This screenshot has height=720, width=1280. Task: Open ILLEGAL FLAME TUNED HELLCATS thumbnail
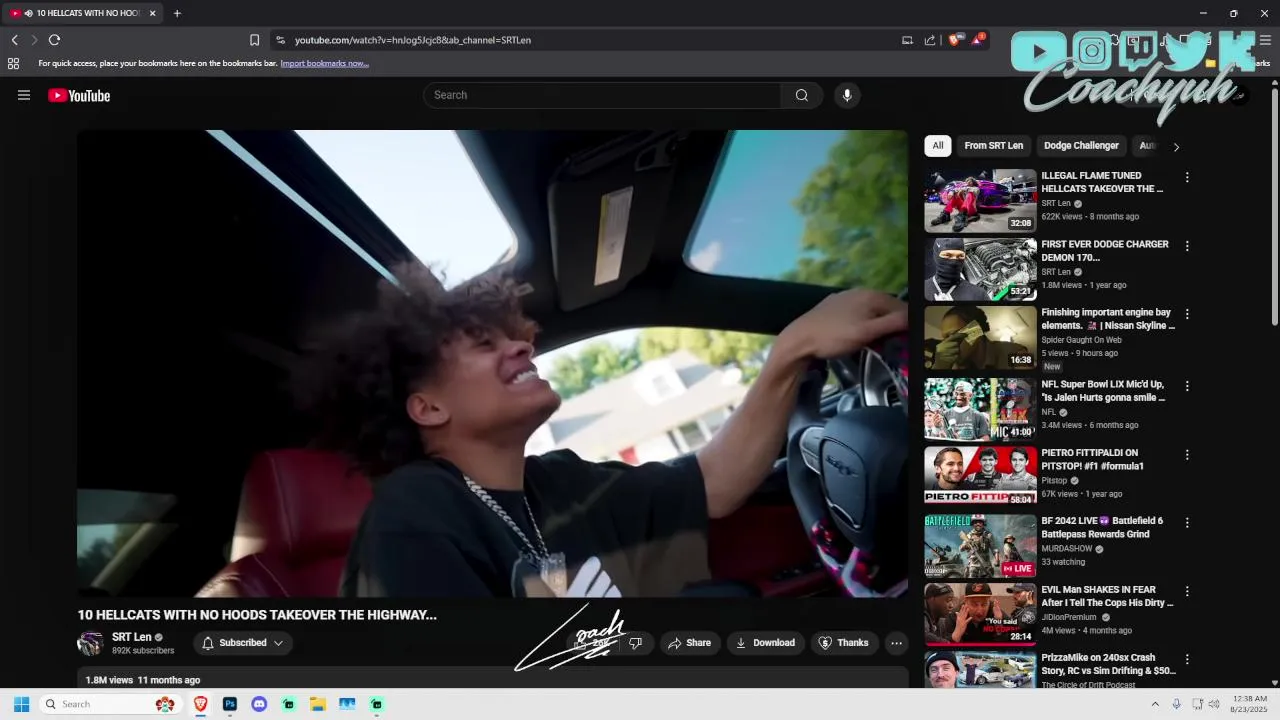pos(980,200)
